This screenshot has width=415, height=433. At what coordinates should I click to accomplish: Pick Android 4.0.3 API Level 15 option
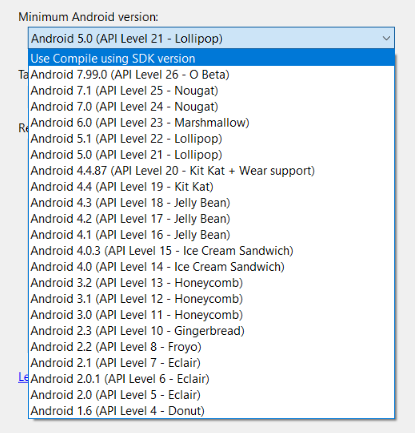(212, 250)
